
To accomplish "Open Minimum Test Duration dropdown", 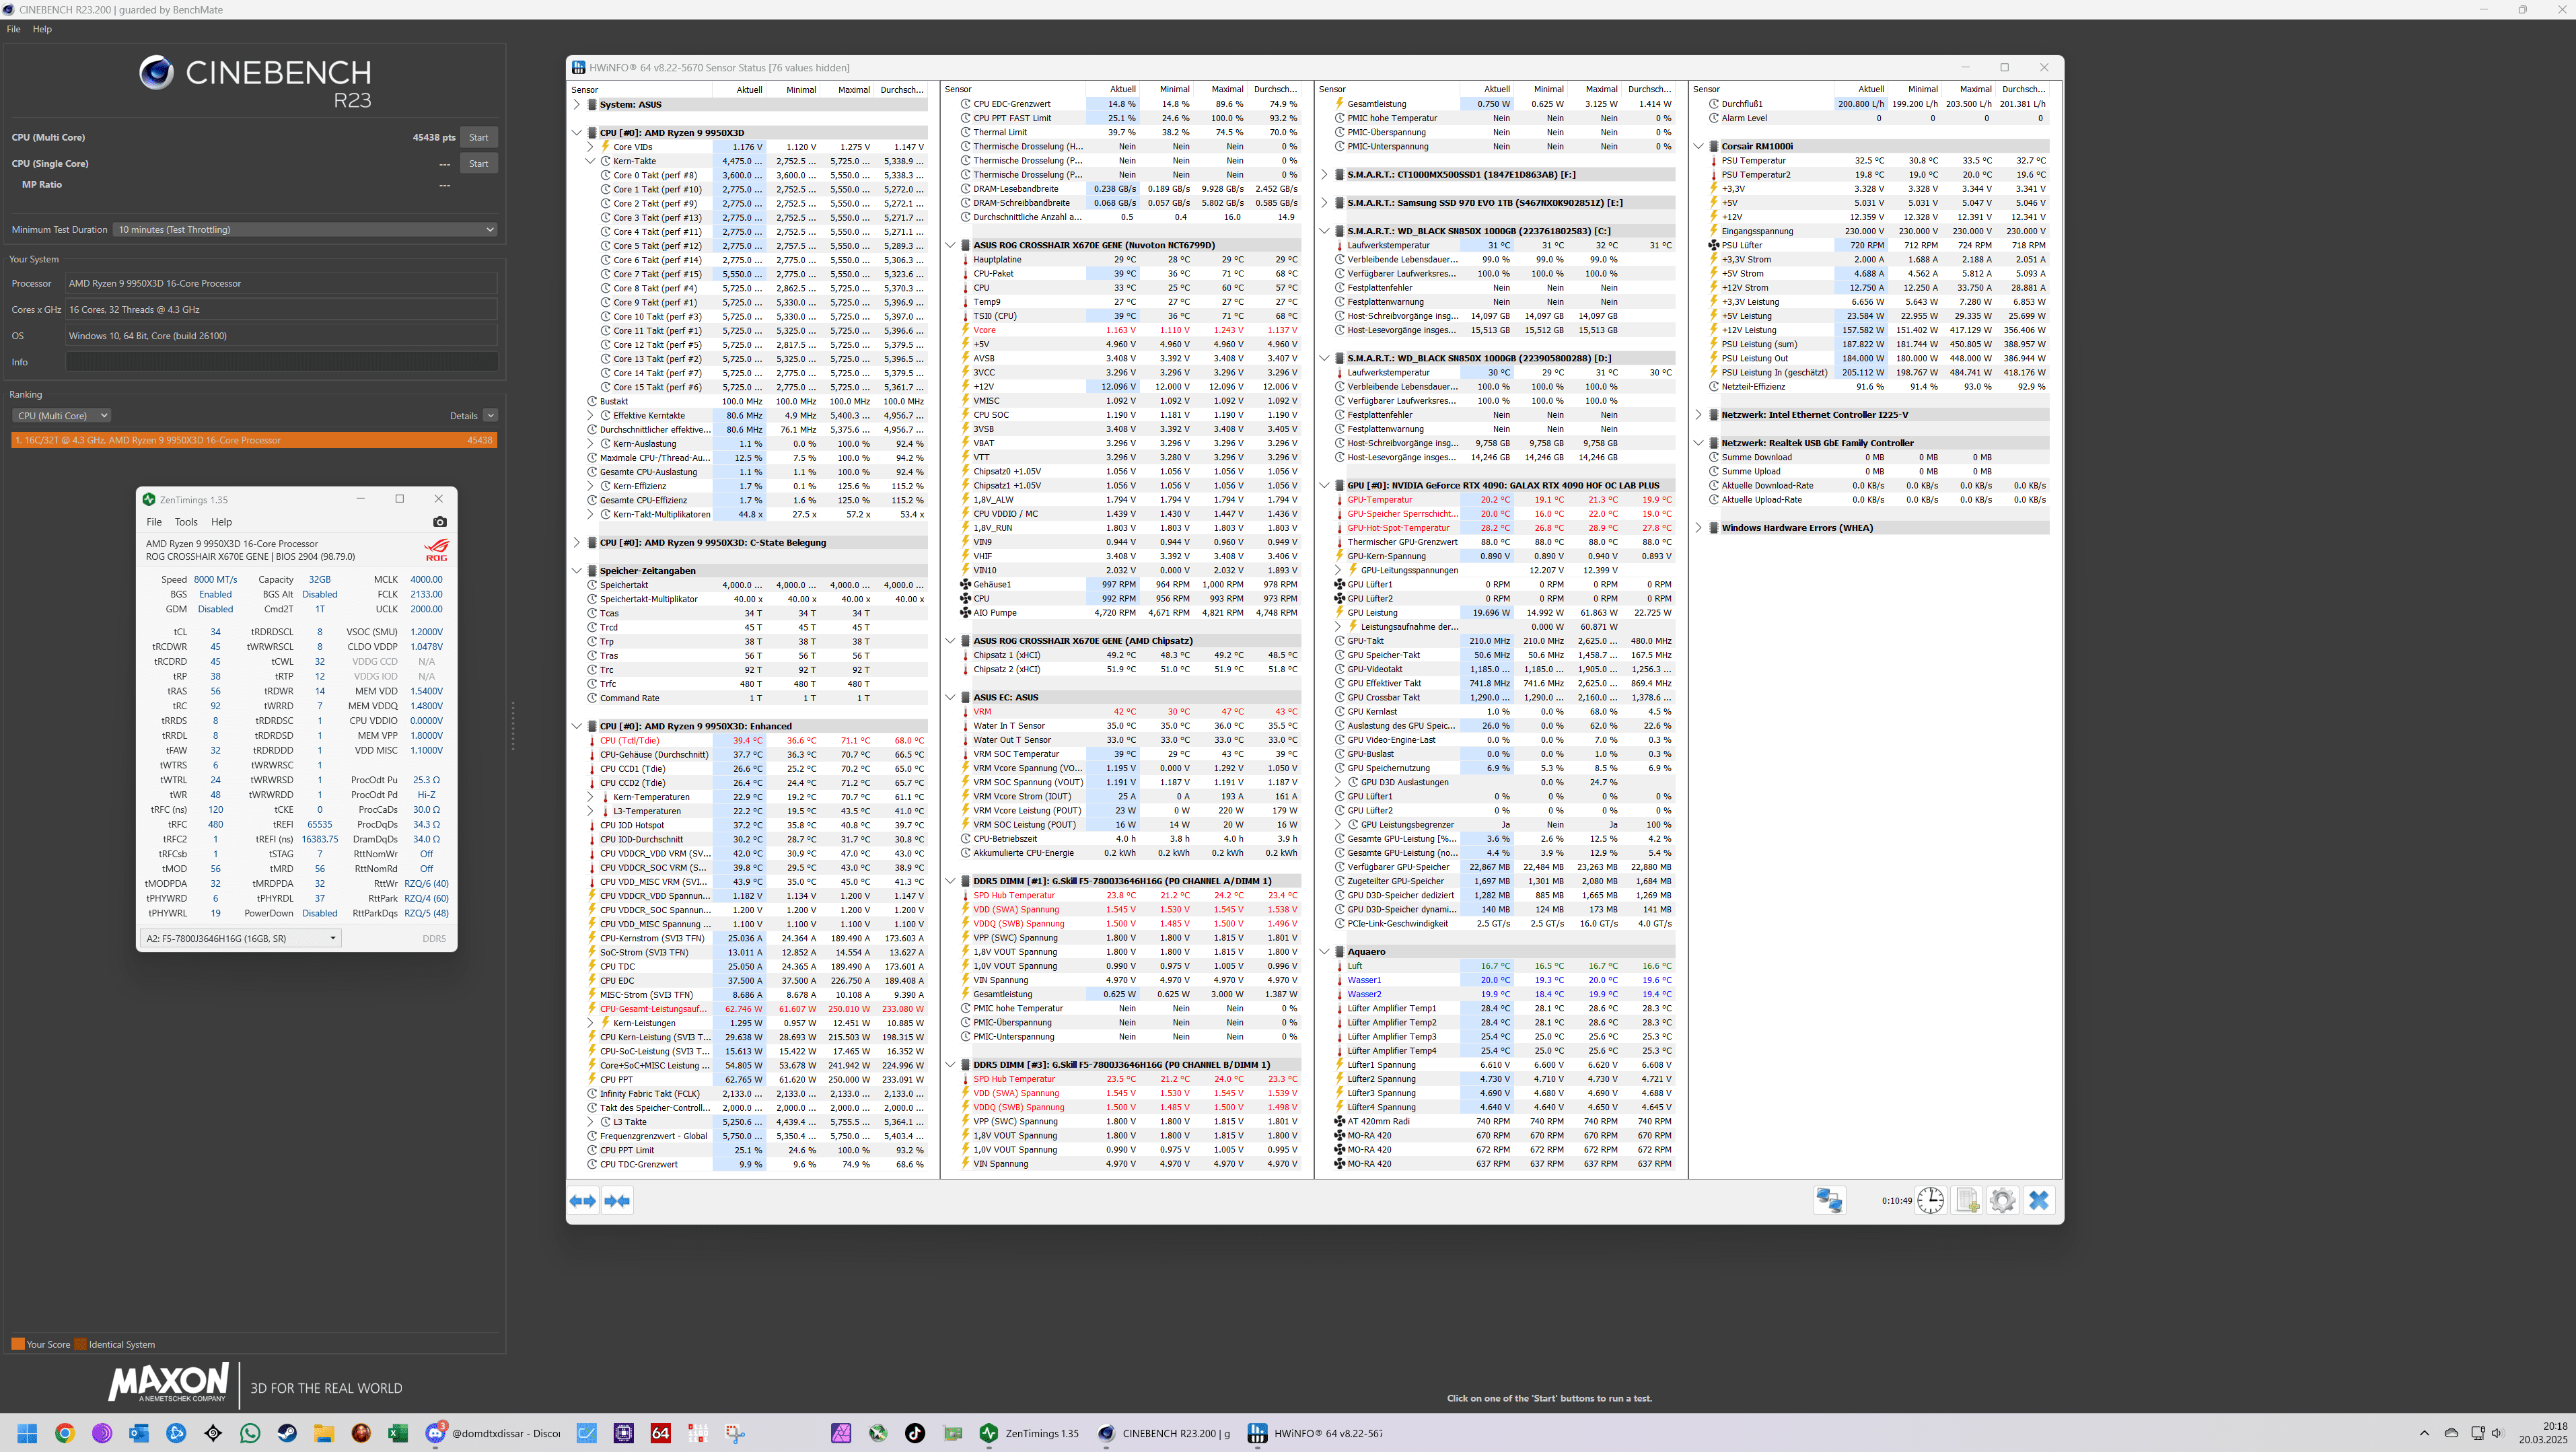I will pos(304,230).
